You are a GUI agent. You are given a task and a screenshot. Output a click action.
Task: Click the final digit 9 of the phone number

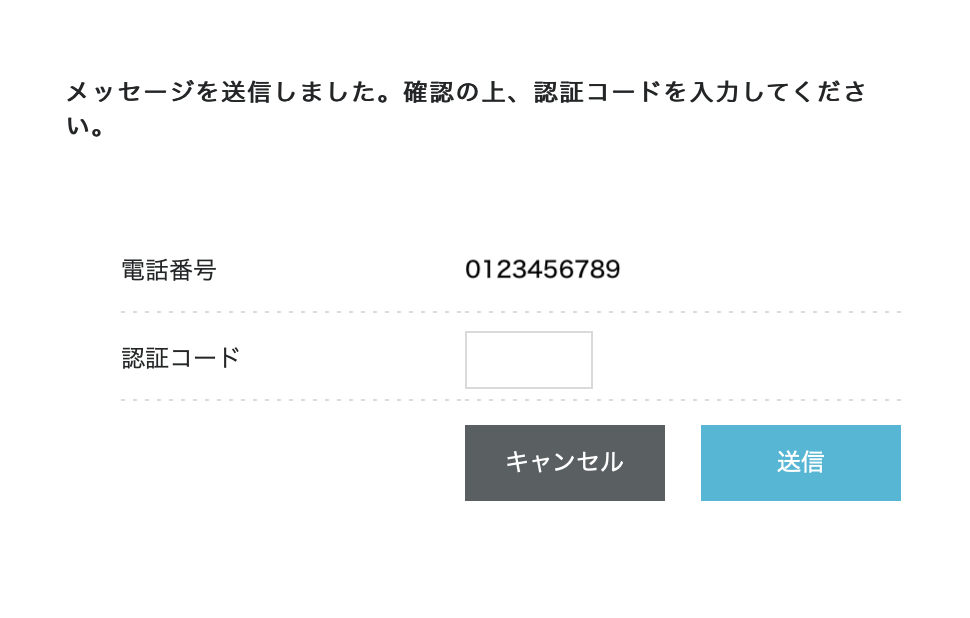point(613,270)
